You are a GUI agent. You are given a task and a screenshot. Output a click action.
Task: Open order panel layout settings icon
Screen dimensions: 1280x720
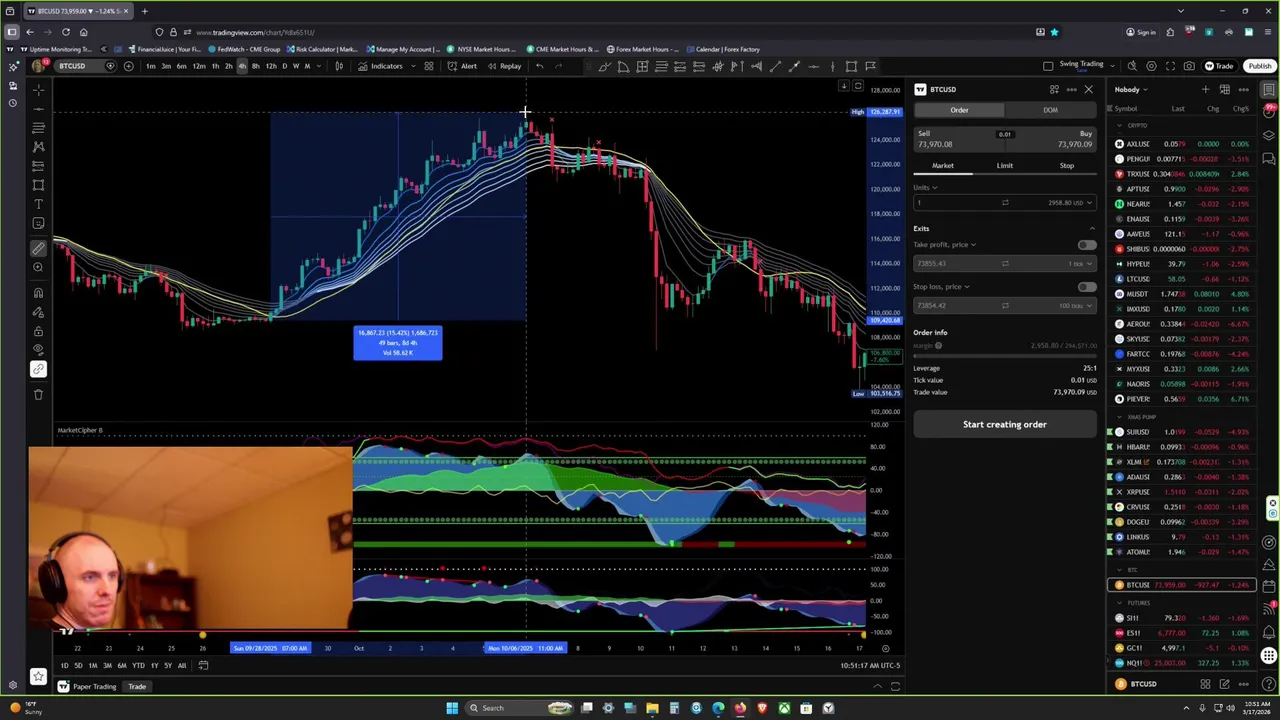click(1054, 89)
